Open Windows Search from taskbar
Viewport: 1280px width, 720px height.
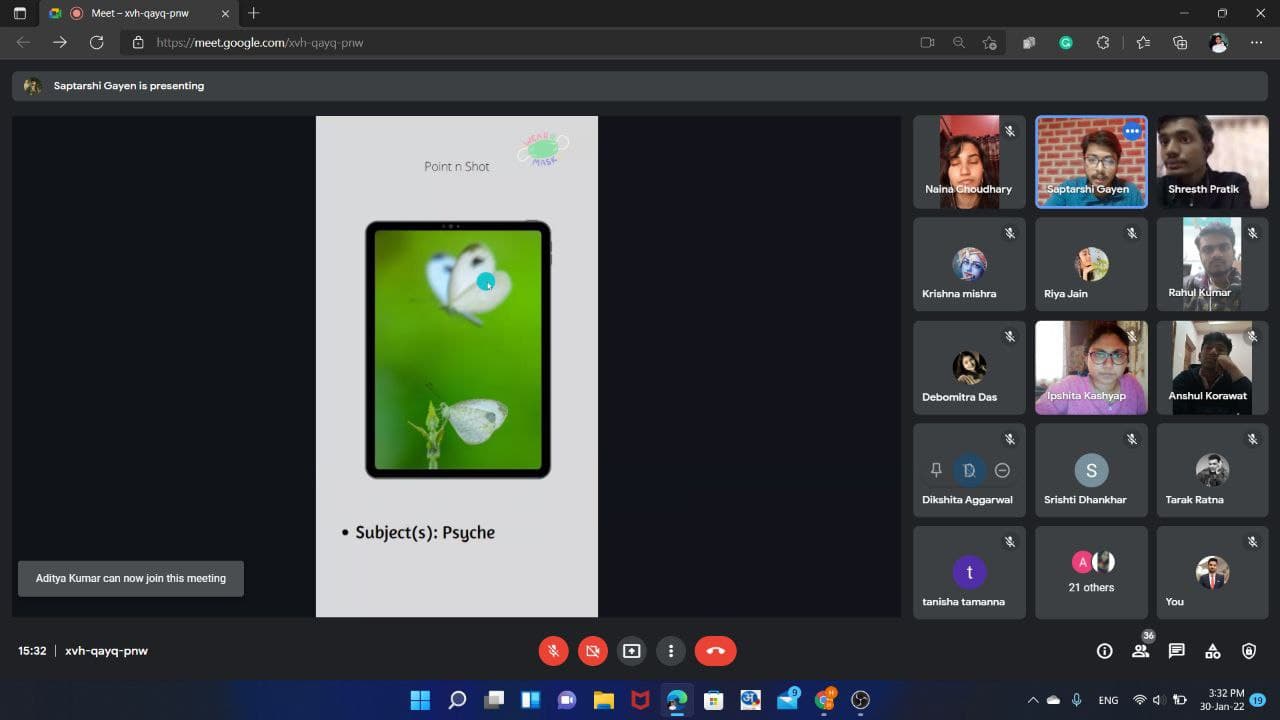pos(457,700)
